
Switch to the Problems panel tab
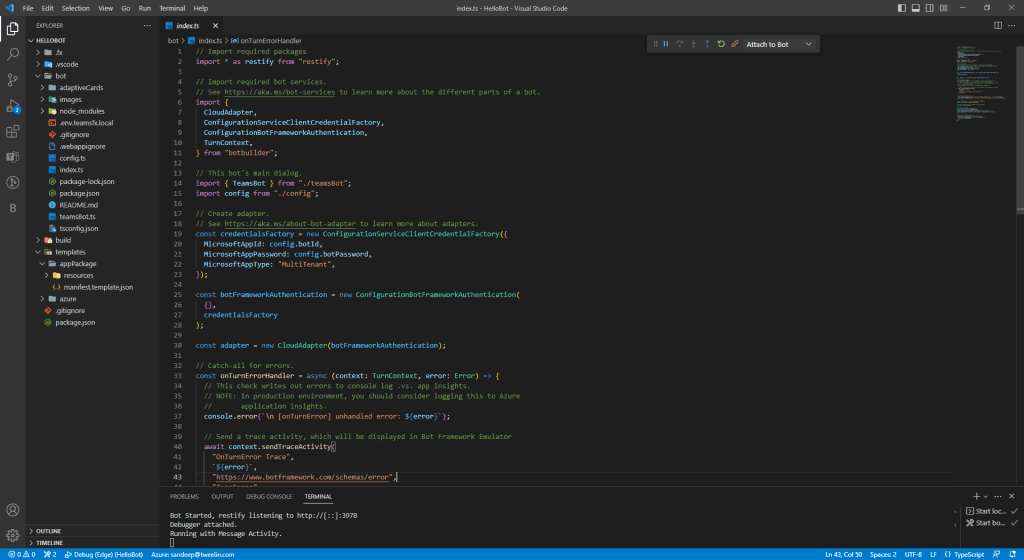(184, 497)
